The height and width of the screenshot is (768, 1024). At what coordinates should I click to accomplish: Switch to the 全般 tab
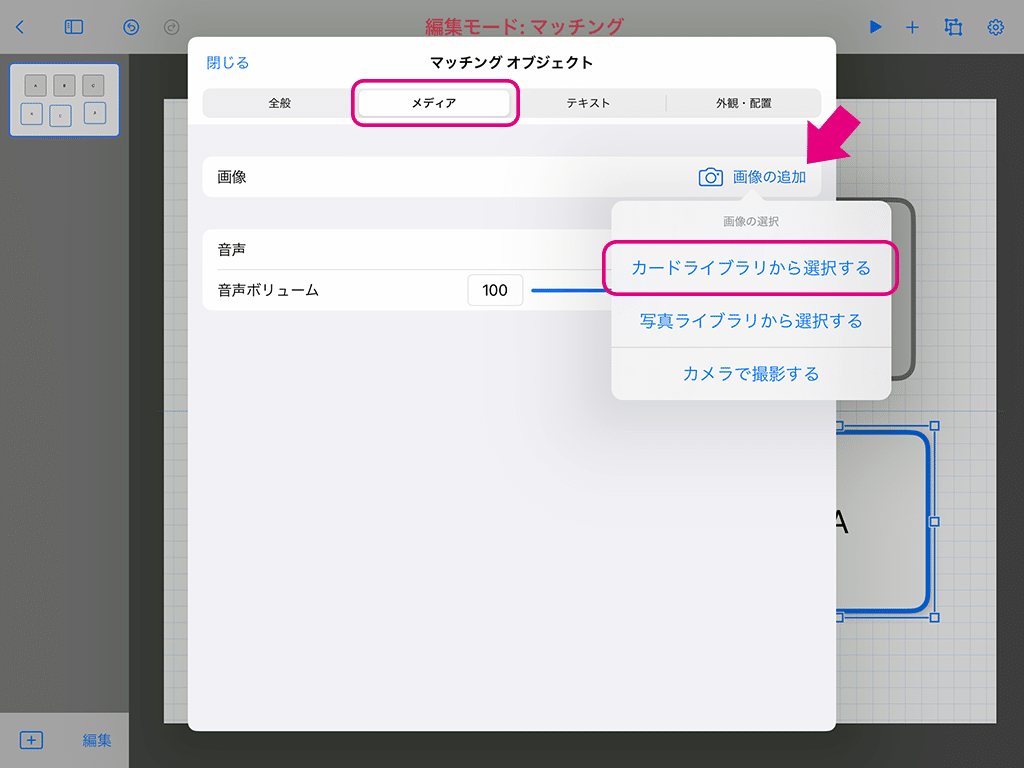coord(280,103)
